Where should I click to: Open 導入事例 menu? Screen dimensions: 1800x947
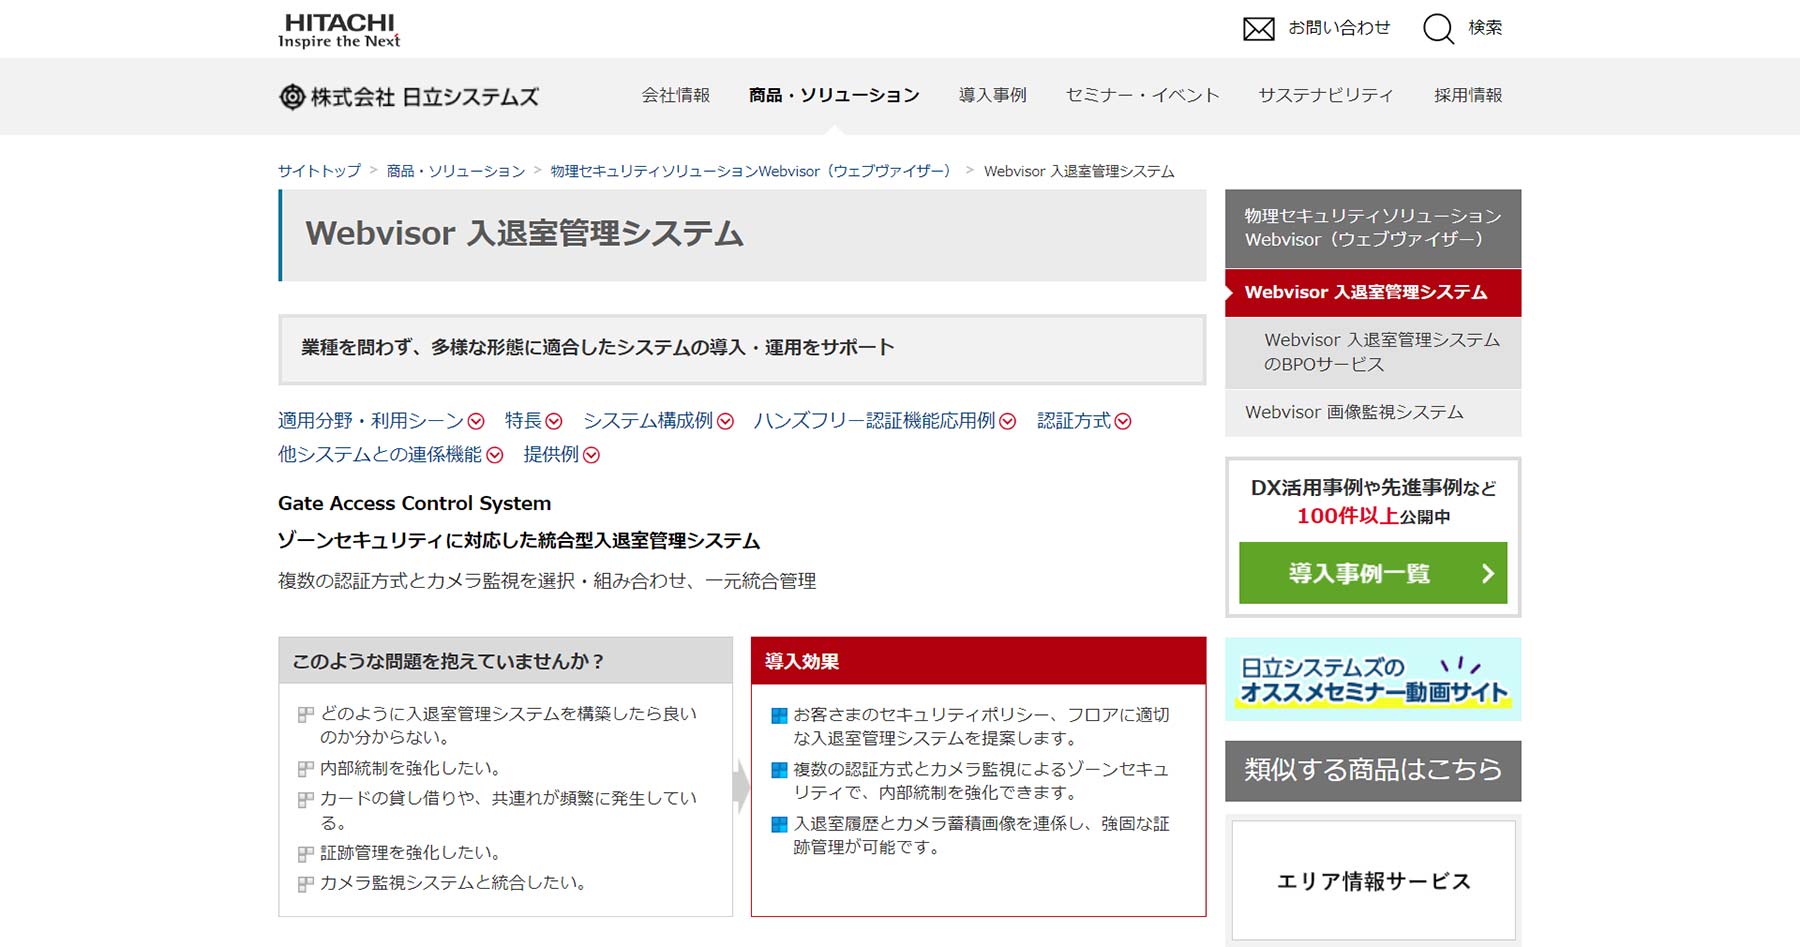992,95
